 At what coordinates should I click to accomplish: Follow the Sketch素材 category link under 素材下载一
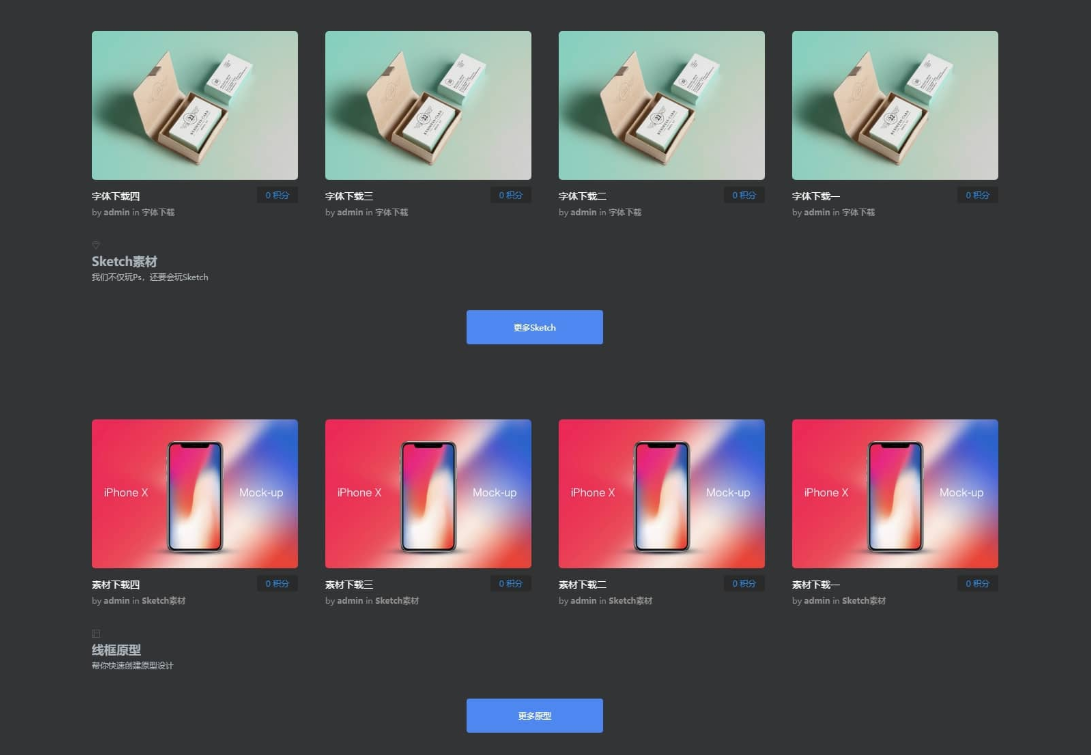[x=863, y=601]
